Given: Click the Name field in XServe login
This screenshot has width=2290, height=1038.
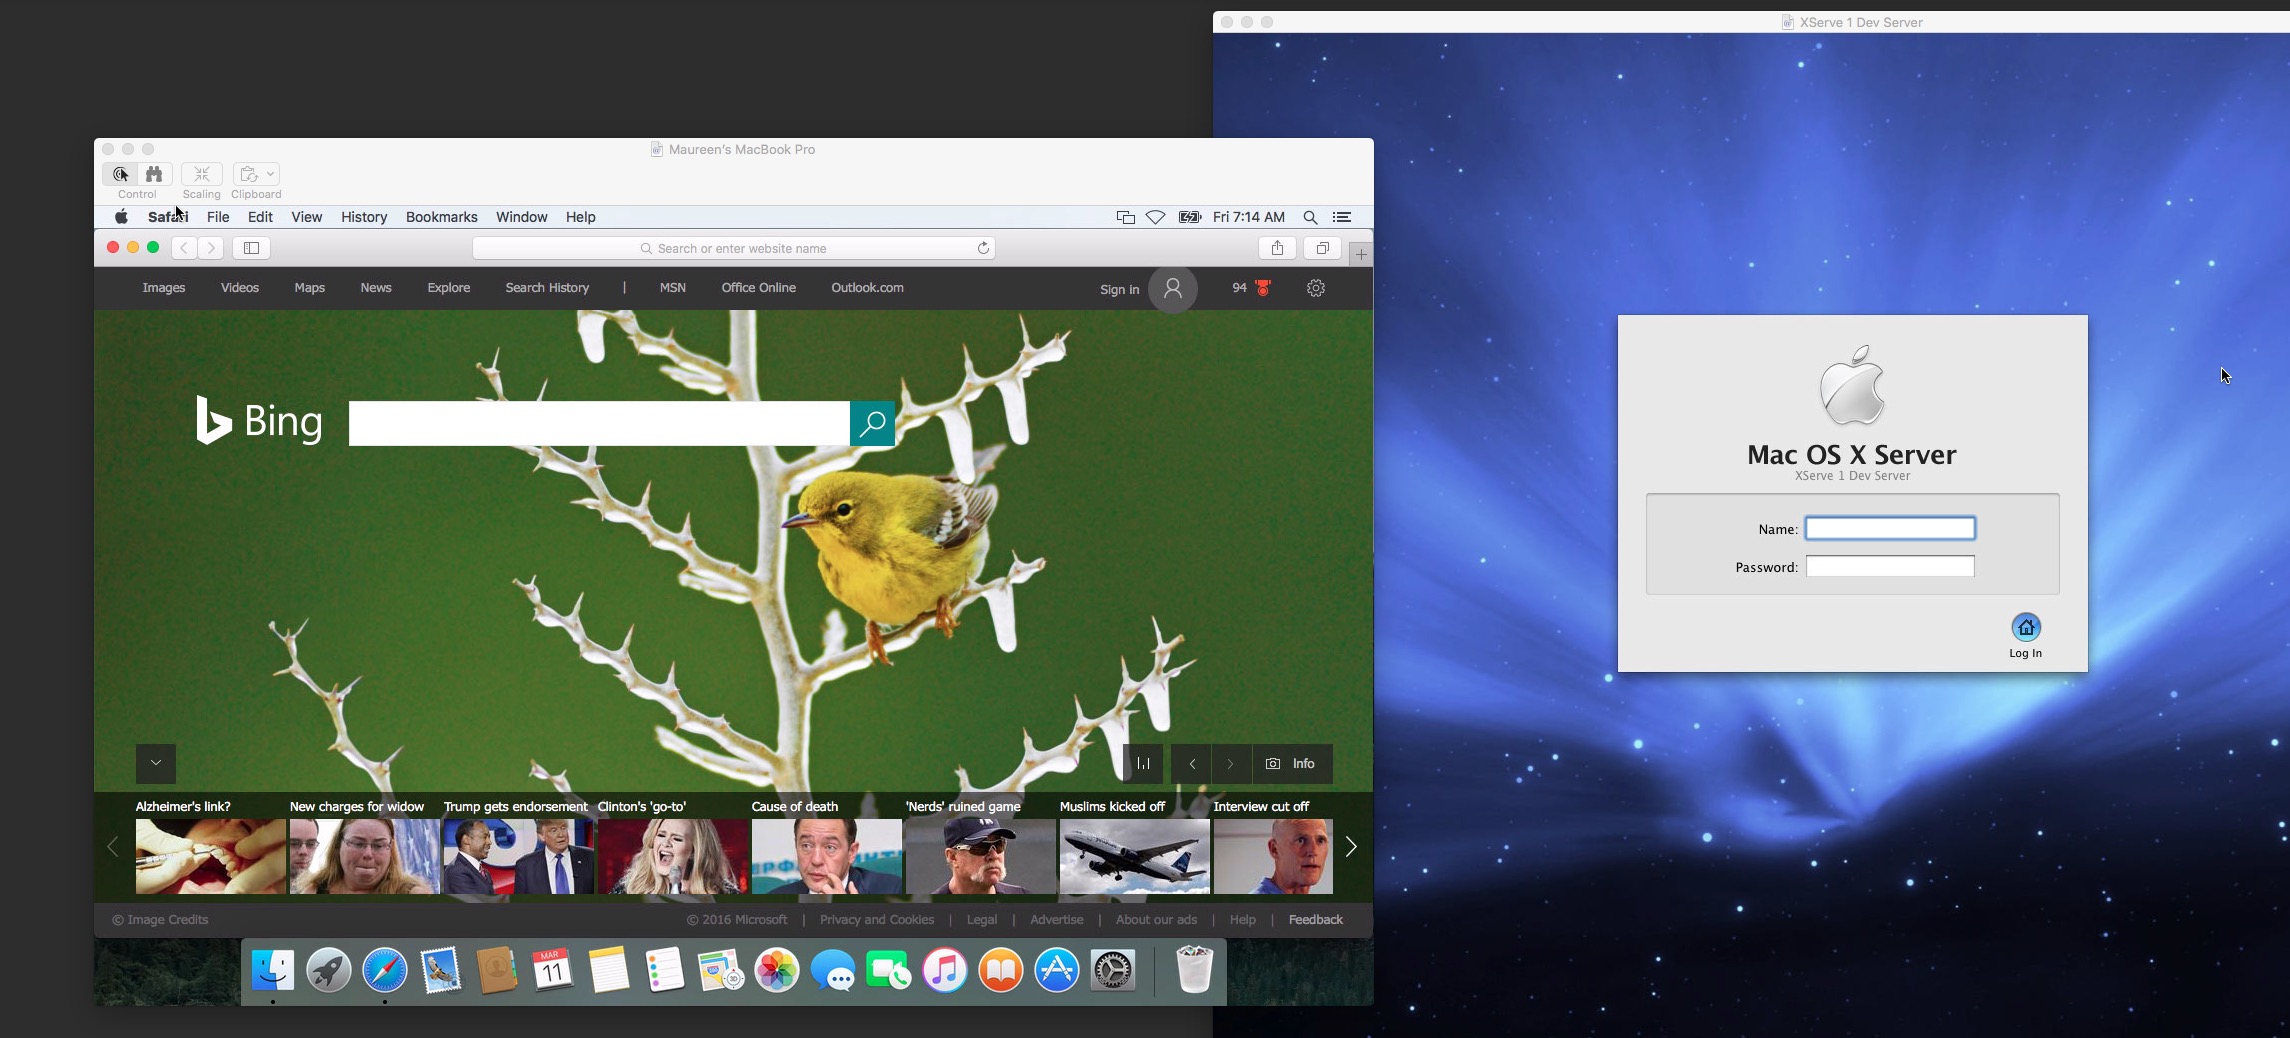Looking at the screenshot, I should click(1890, 528).
